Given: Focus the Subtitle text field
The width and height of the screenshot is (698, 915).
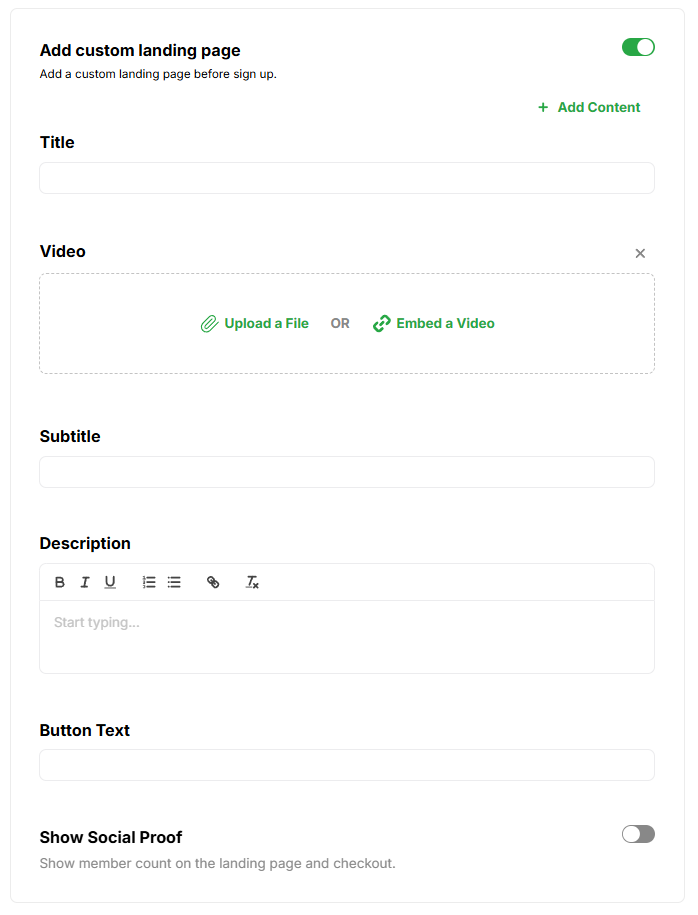Looking at the screenshot, I should pos(346,472).
